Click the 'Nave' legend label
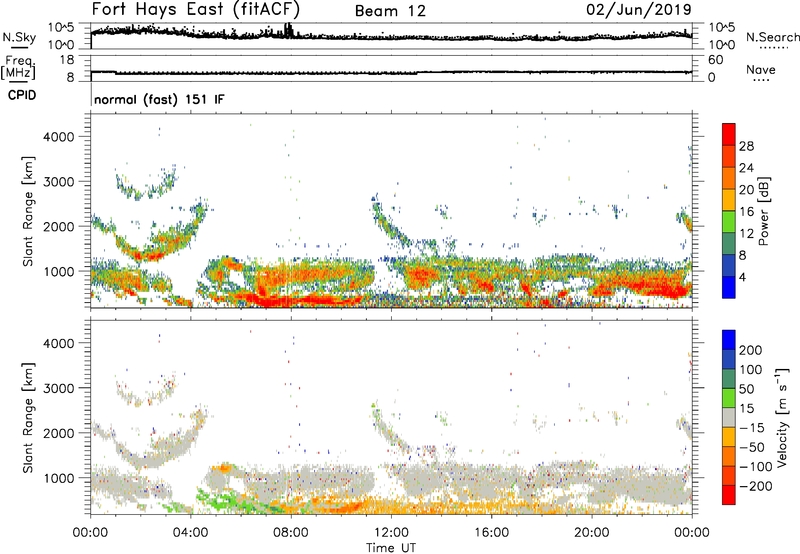800x554 pixels. [x=761, y=69]
